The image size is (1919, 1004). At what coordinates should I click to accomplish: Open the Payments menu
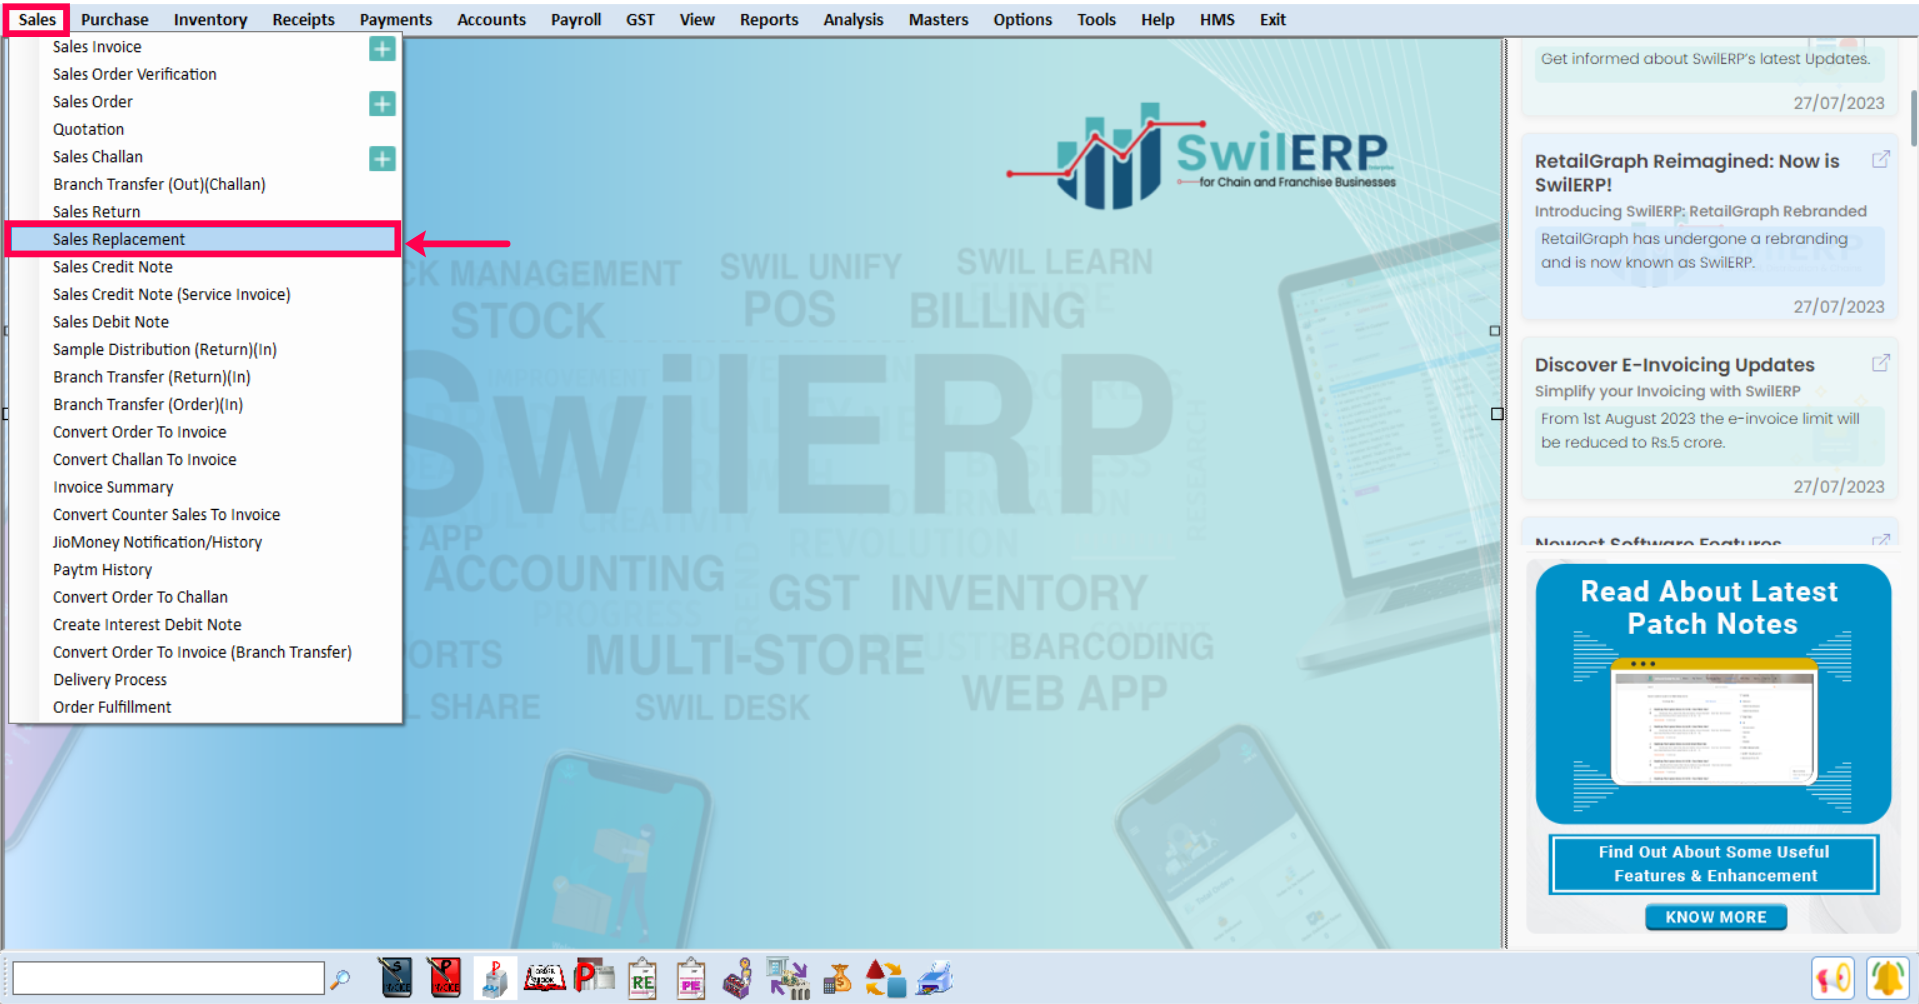coord(396,19)
